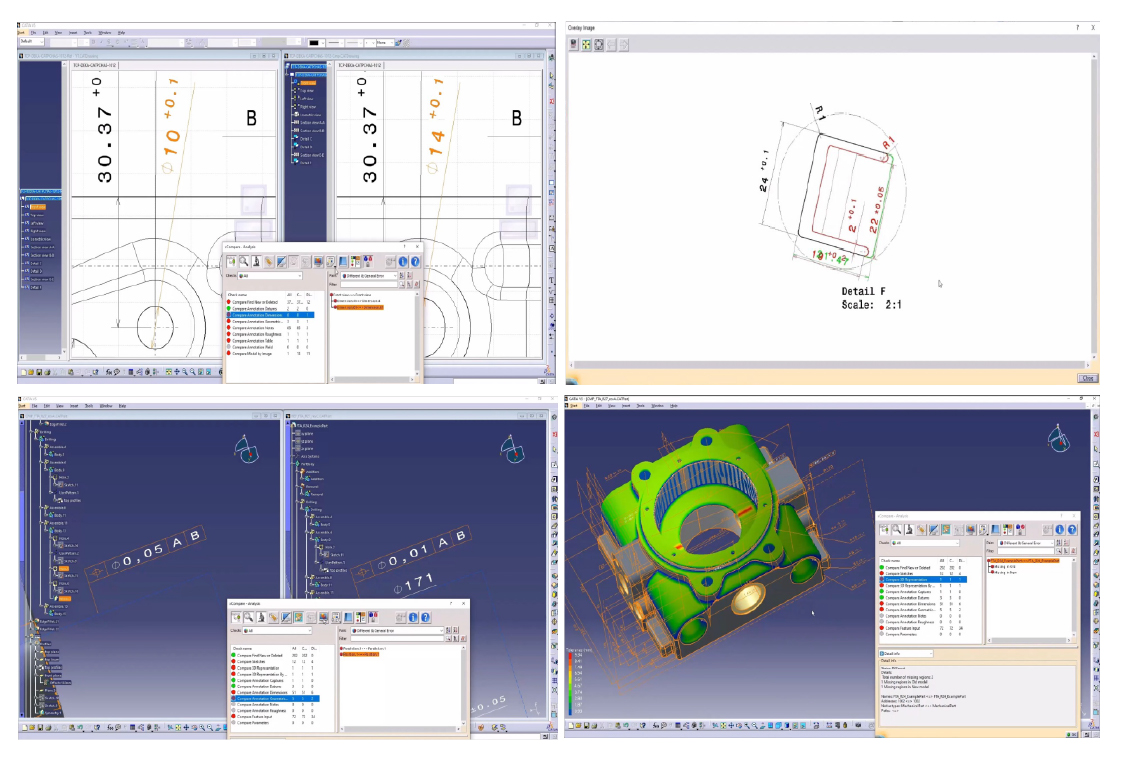Image resolution: width=1121 pixels, height=763 pixels.
Task: Click compass icon in bottom-left left model window
Action: pos(247,448)
